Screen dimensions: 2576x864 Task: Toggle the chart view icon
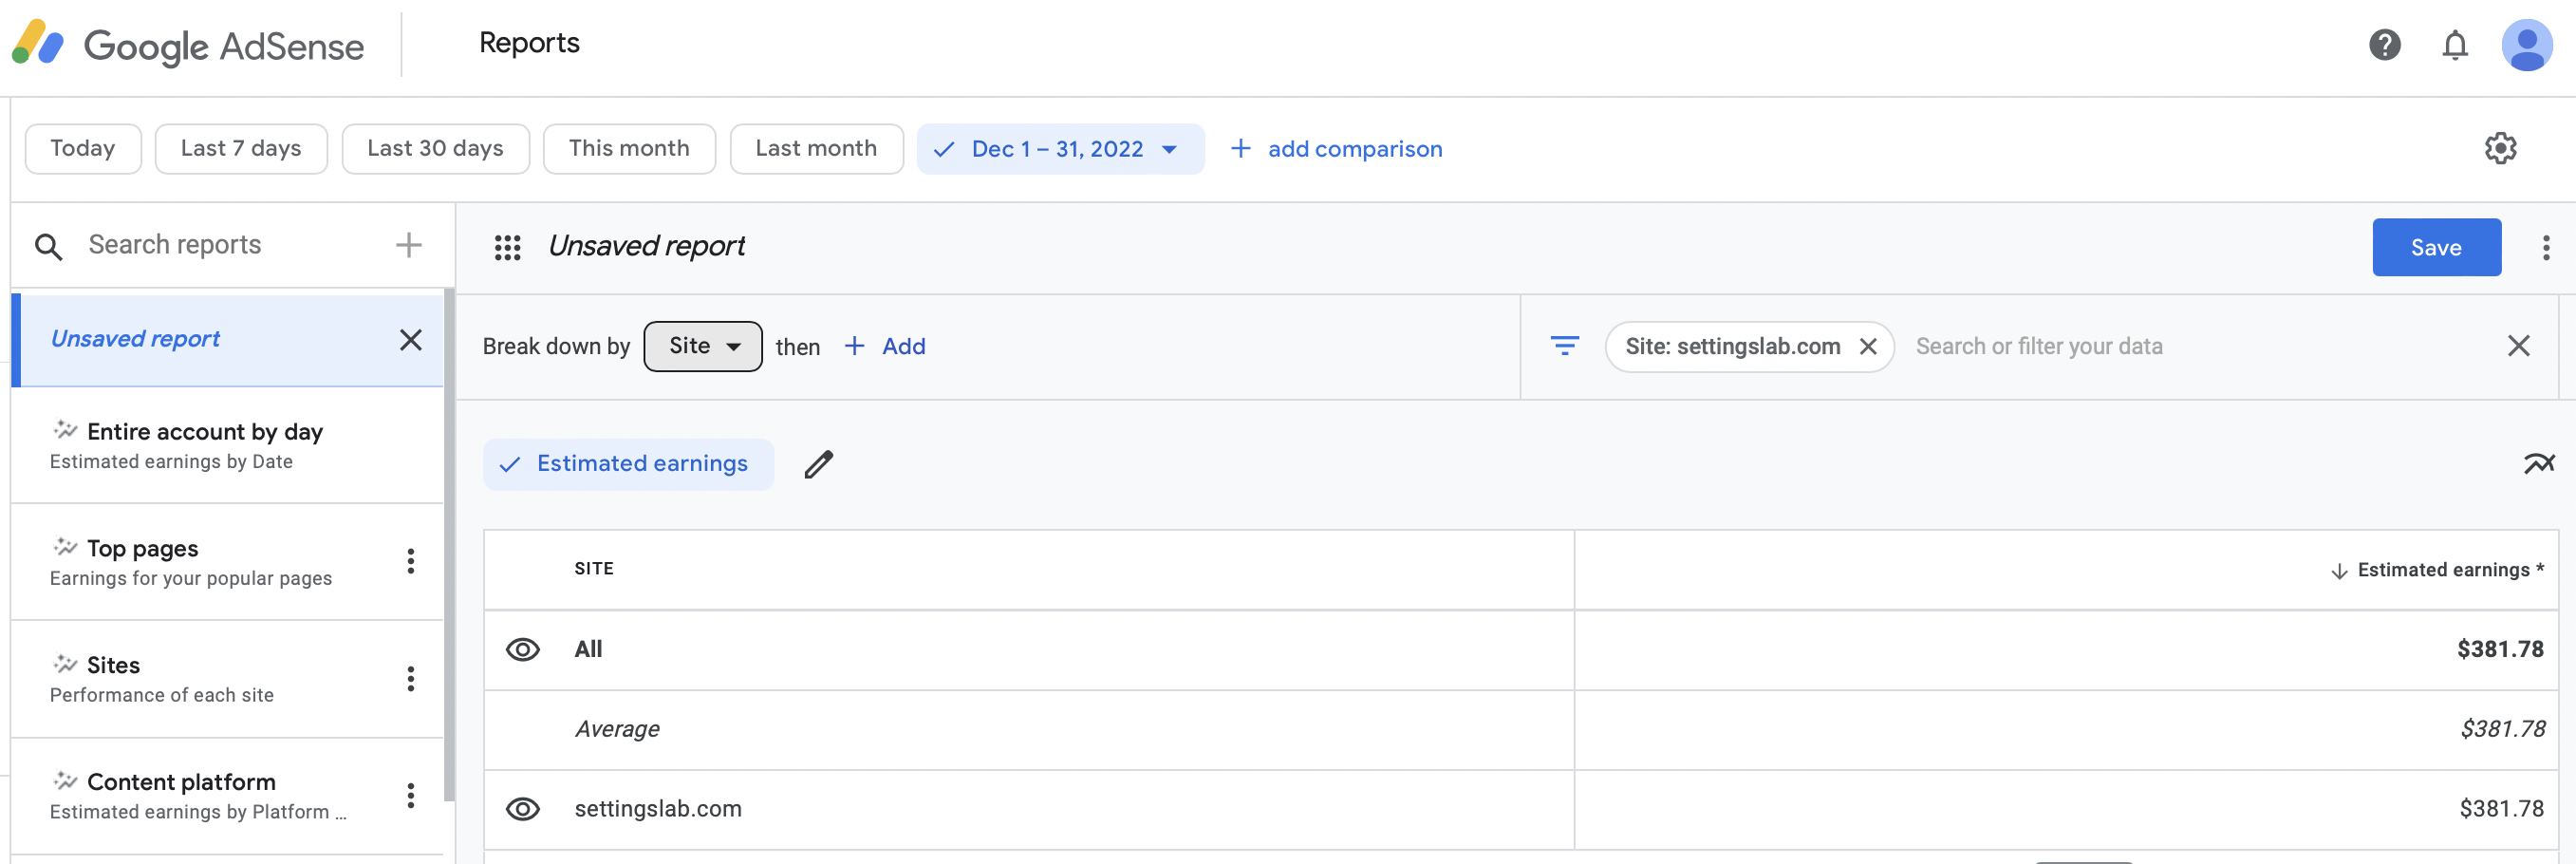tap(2538, 463)
